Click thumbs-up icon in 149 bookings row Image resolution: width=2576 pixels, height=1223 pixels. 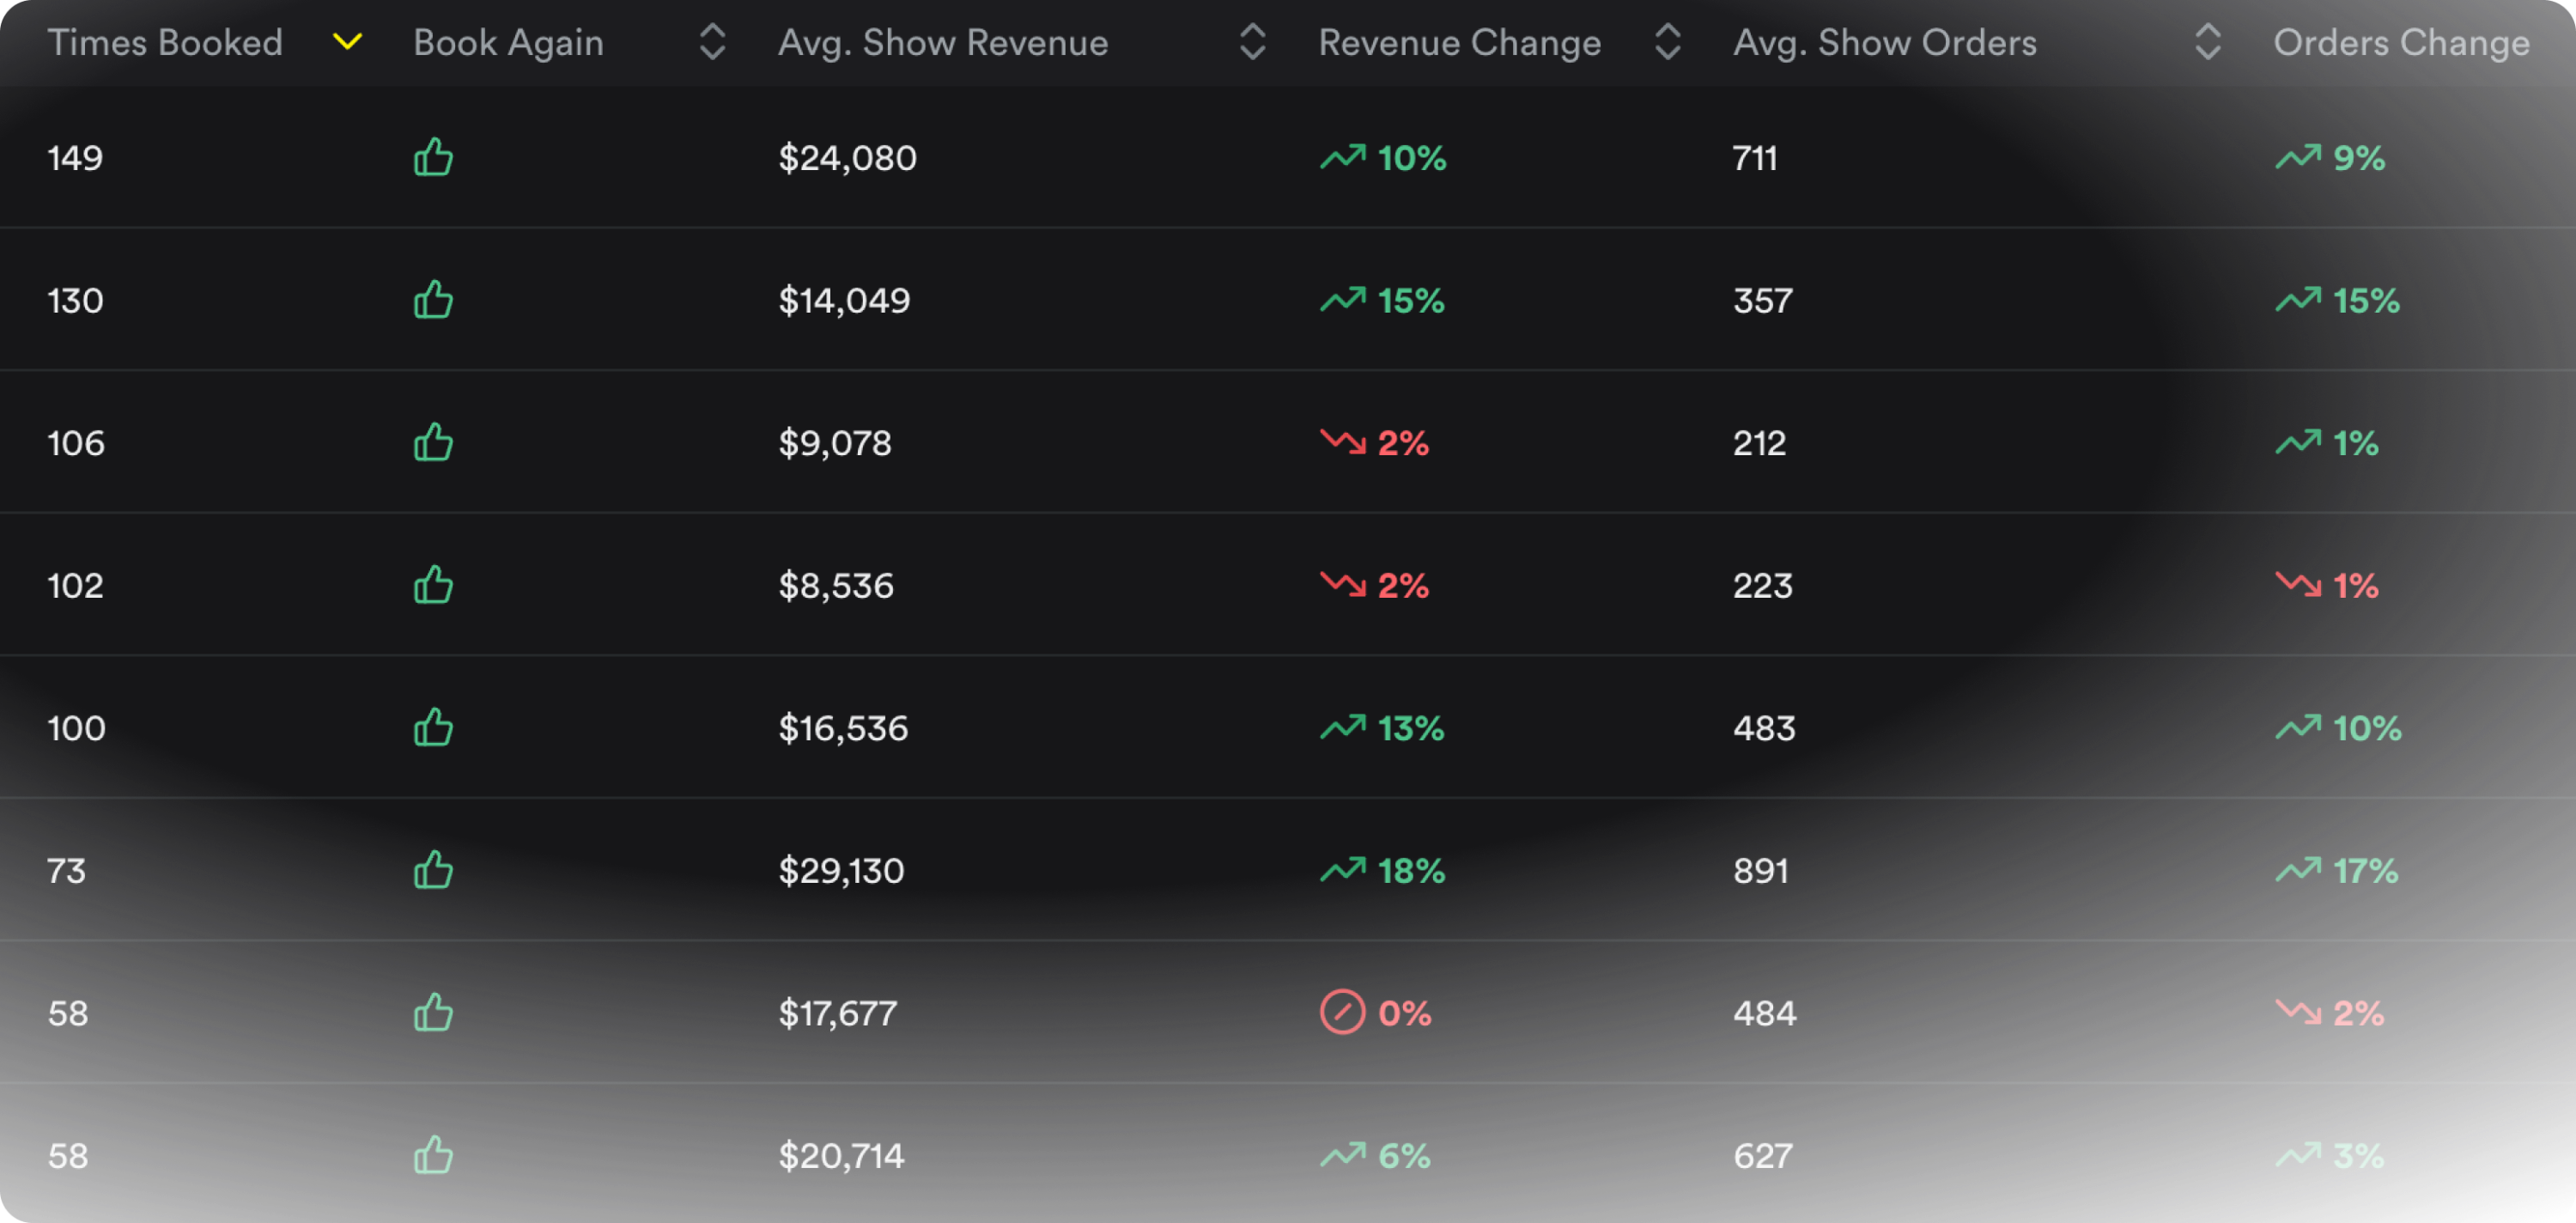coord(433,157)
